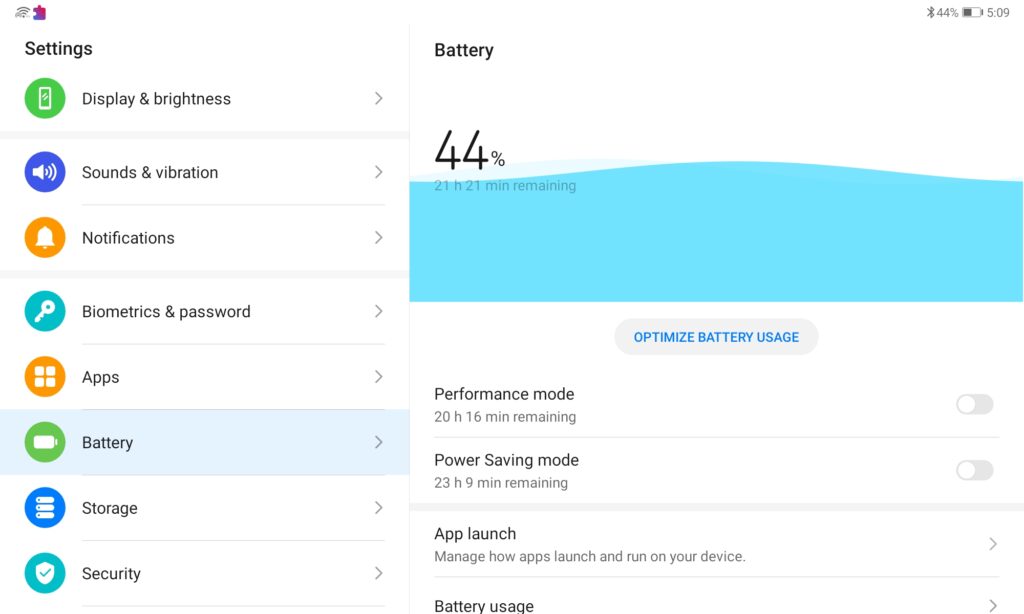Click the orange Notifications bell icon

click(45, 238)
